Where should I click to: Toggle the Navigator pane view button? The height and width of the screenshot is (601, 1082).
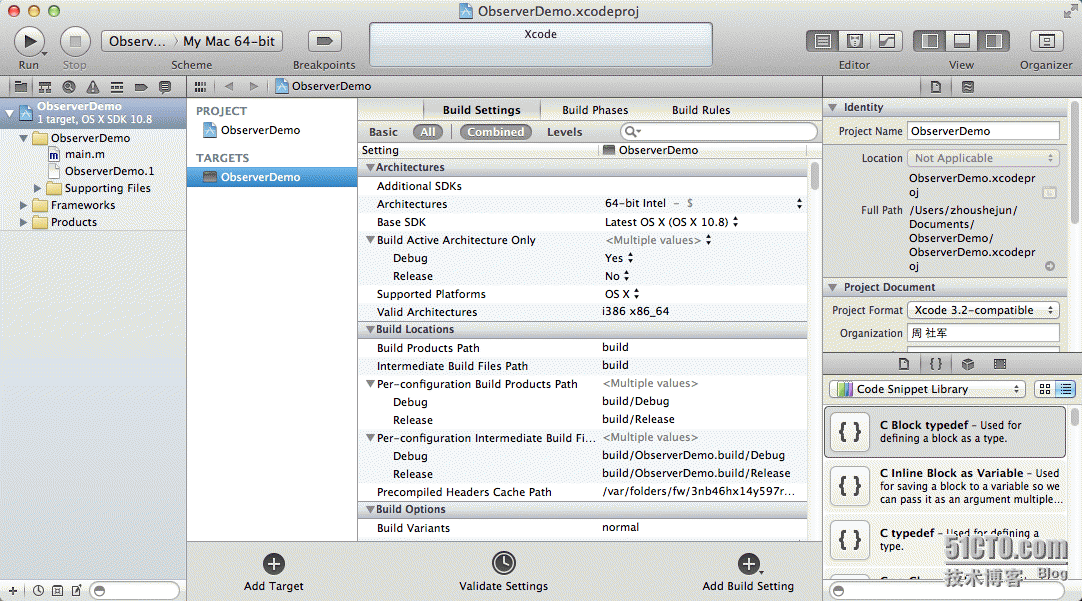click(x=929, y=41)
